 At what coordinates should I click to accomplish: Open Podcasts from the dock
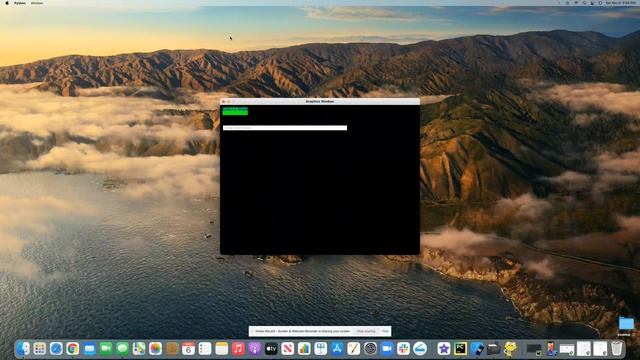[x=255, y=349]
